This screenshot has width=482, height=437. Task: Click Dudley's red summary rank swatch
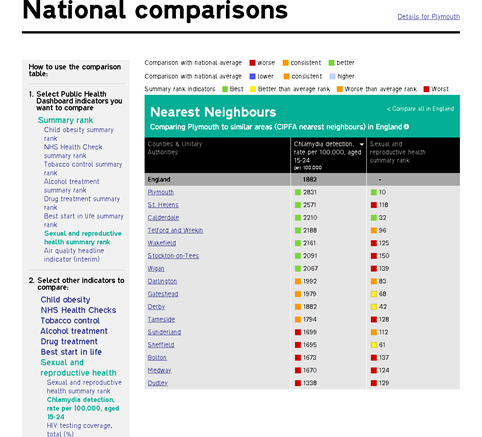pos(374,383)
